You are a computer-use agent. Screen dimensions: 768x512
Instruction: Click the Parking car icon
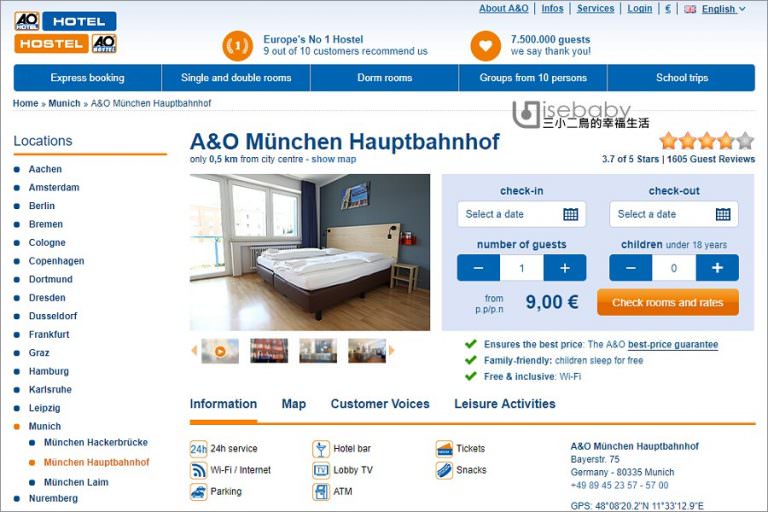coord(198,491)
